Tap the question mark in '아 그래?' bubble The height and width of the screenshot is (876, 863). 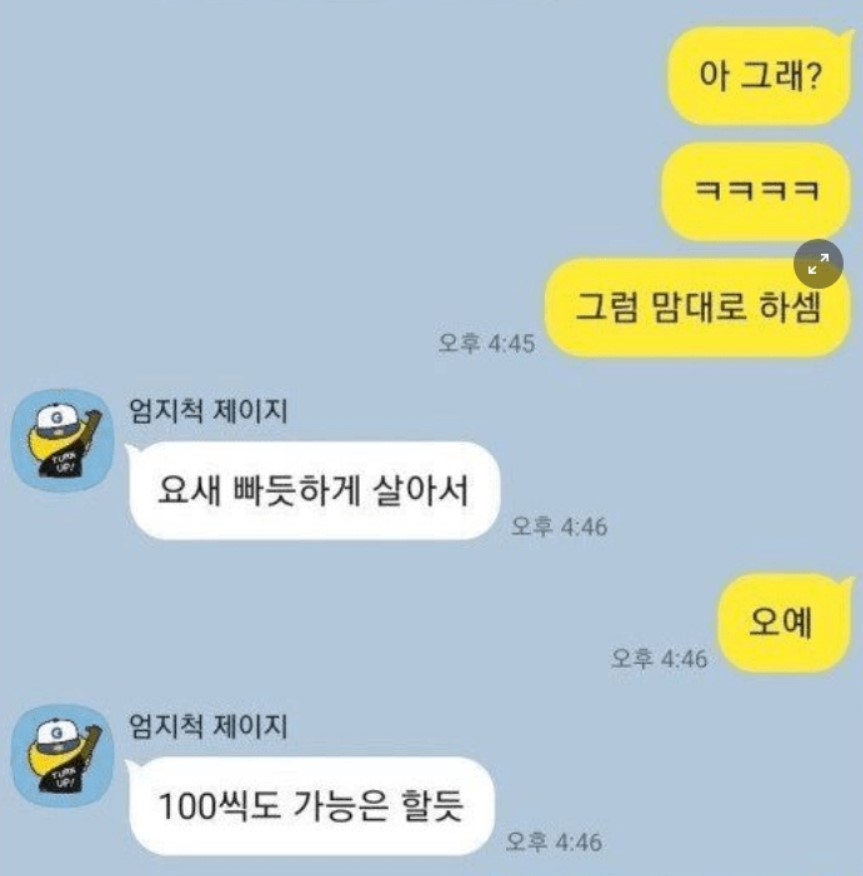813,75
